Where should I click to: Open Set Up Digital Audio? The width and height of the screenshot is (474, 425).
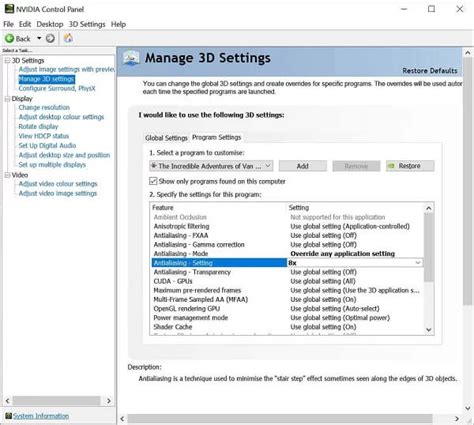point(47,146)
